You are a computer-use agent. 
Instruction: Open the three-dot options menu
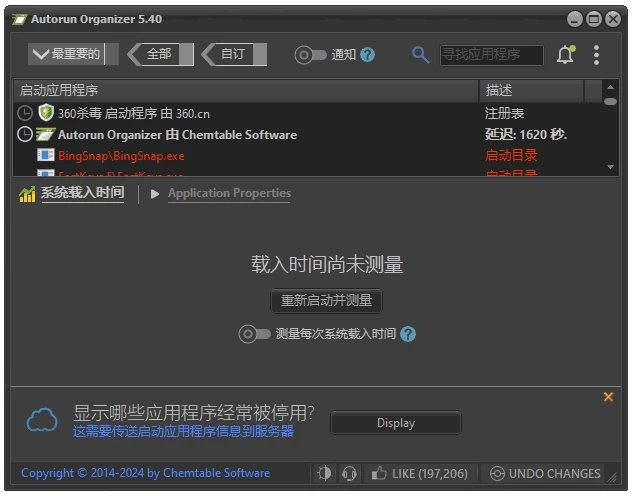click(597, 55)
